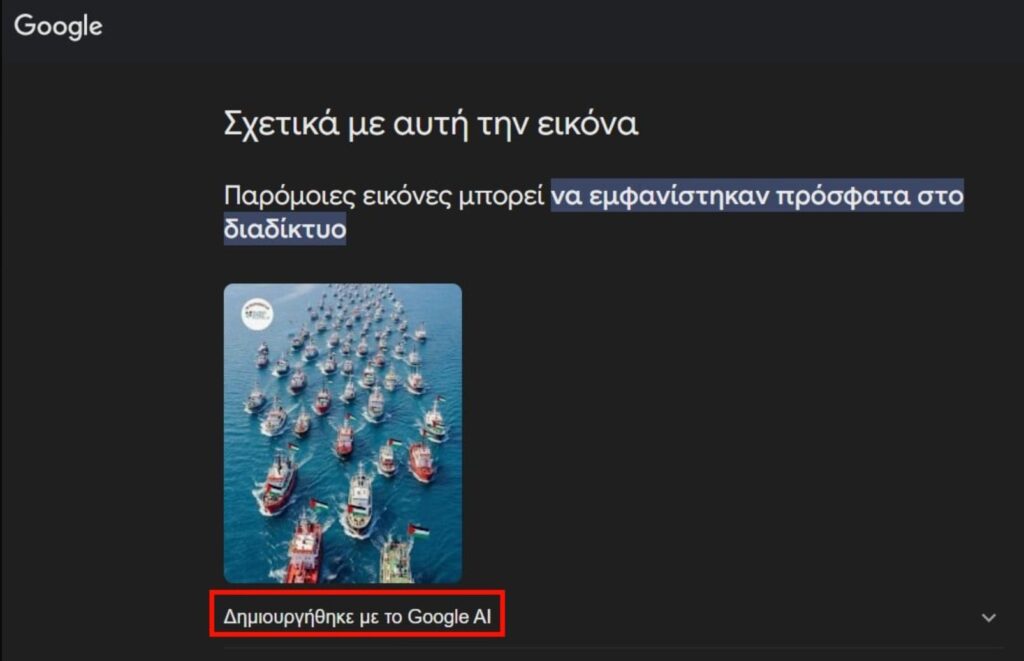The height and width of the screenshot is (661, 1024).
Task: Expand the Google AI details chevron
Action: [989, 617]
